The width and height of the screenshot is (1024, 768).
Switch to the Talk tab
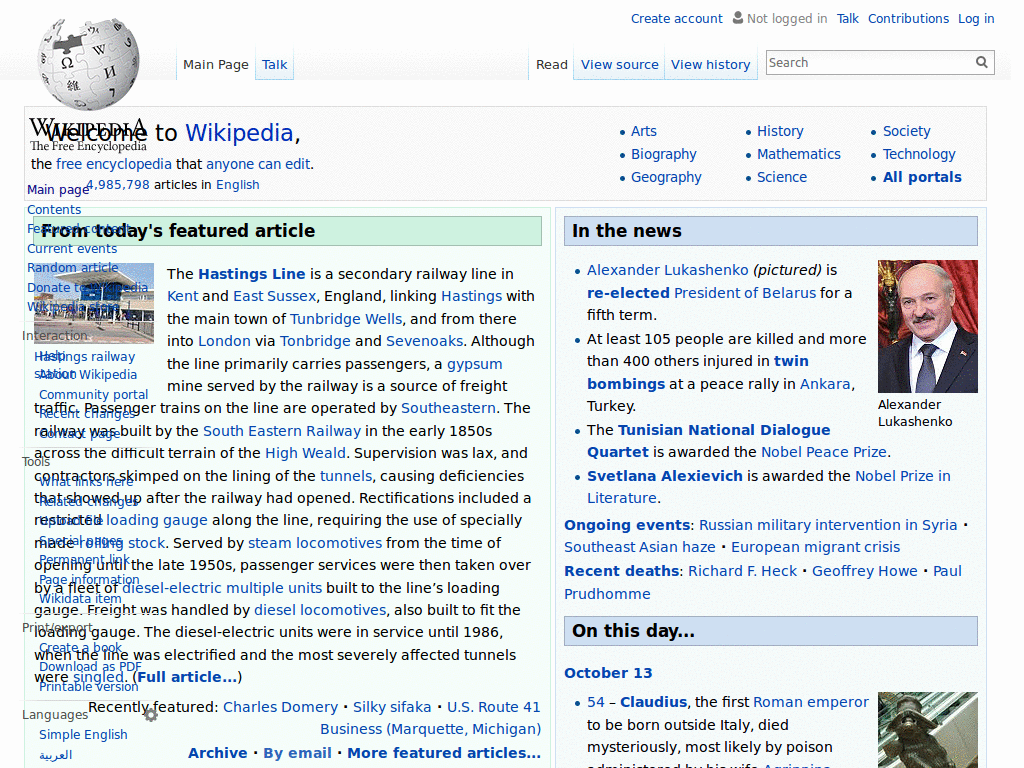pos(274,64)
